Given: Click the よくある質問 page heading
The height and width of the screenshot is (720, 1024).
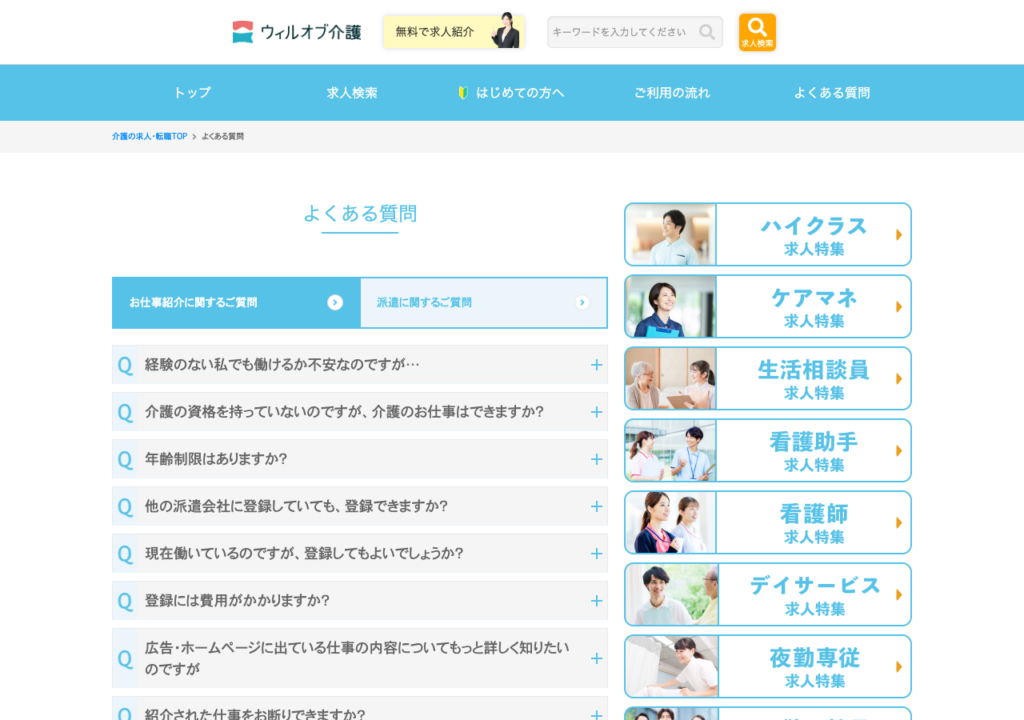Looking at the screenshot, I should click(360, 213).
